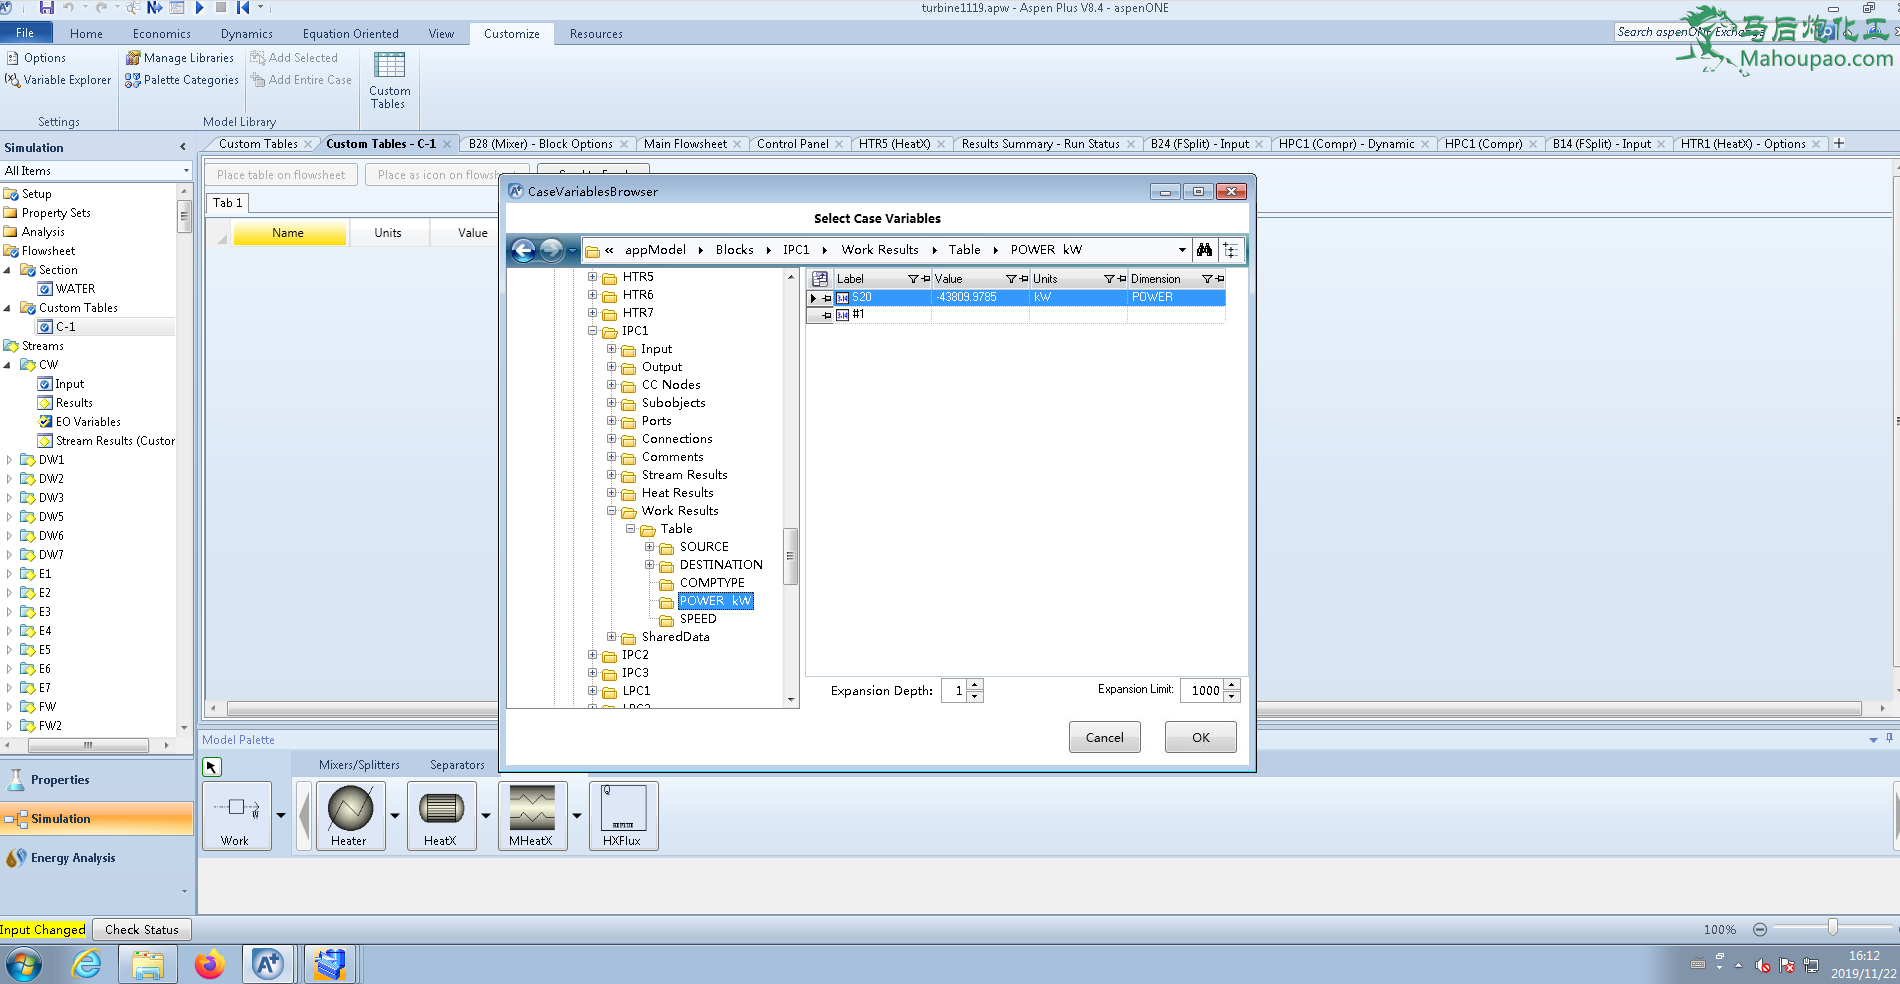Switch to the Home ribbon tab
Screen dimensions: 1900x984
[86, 34]
